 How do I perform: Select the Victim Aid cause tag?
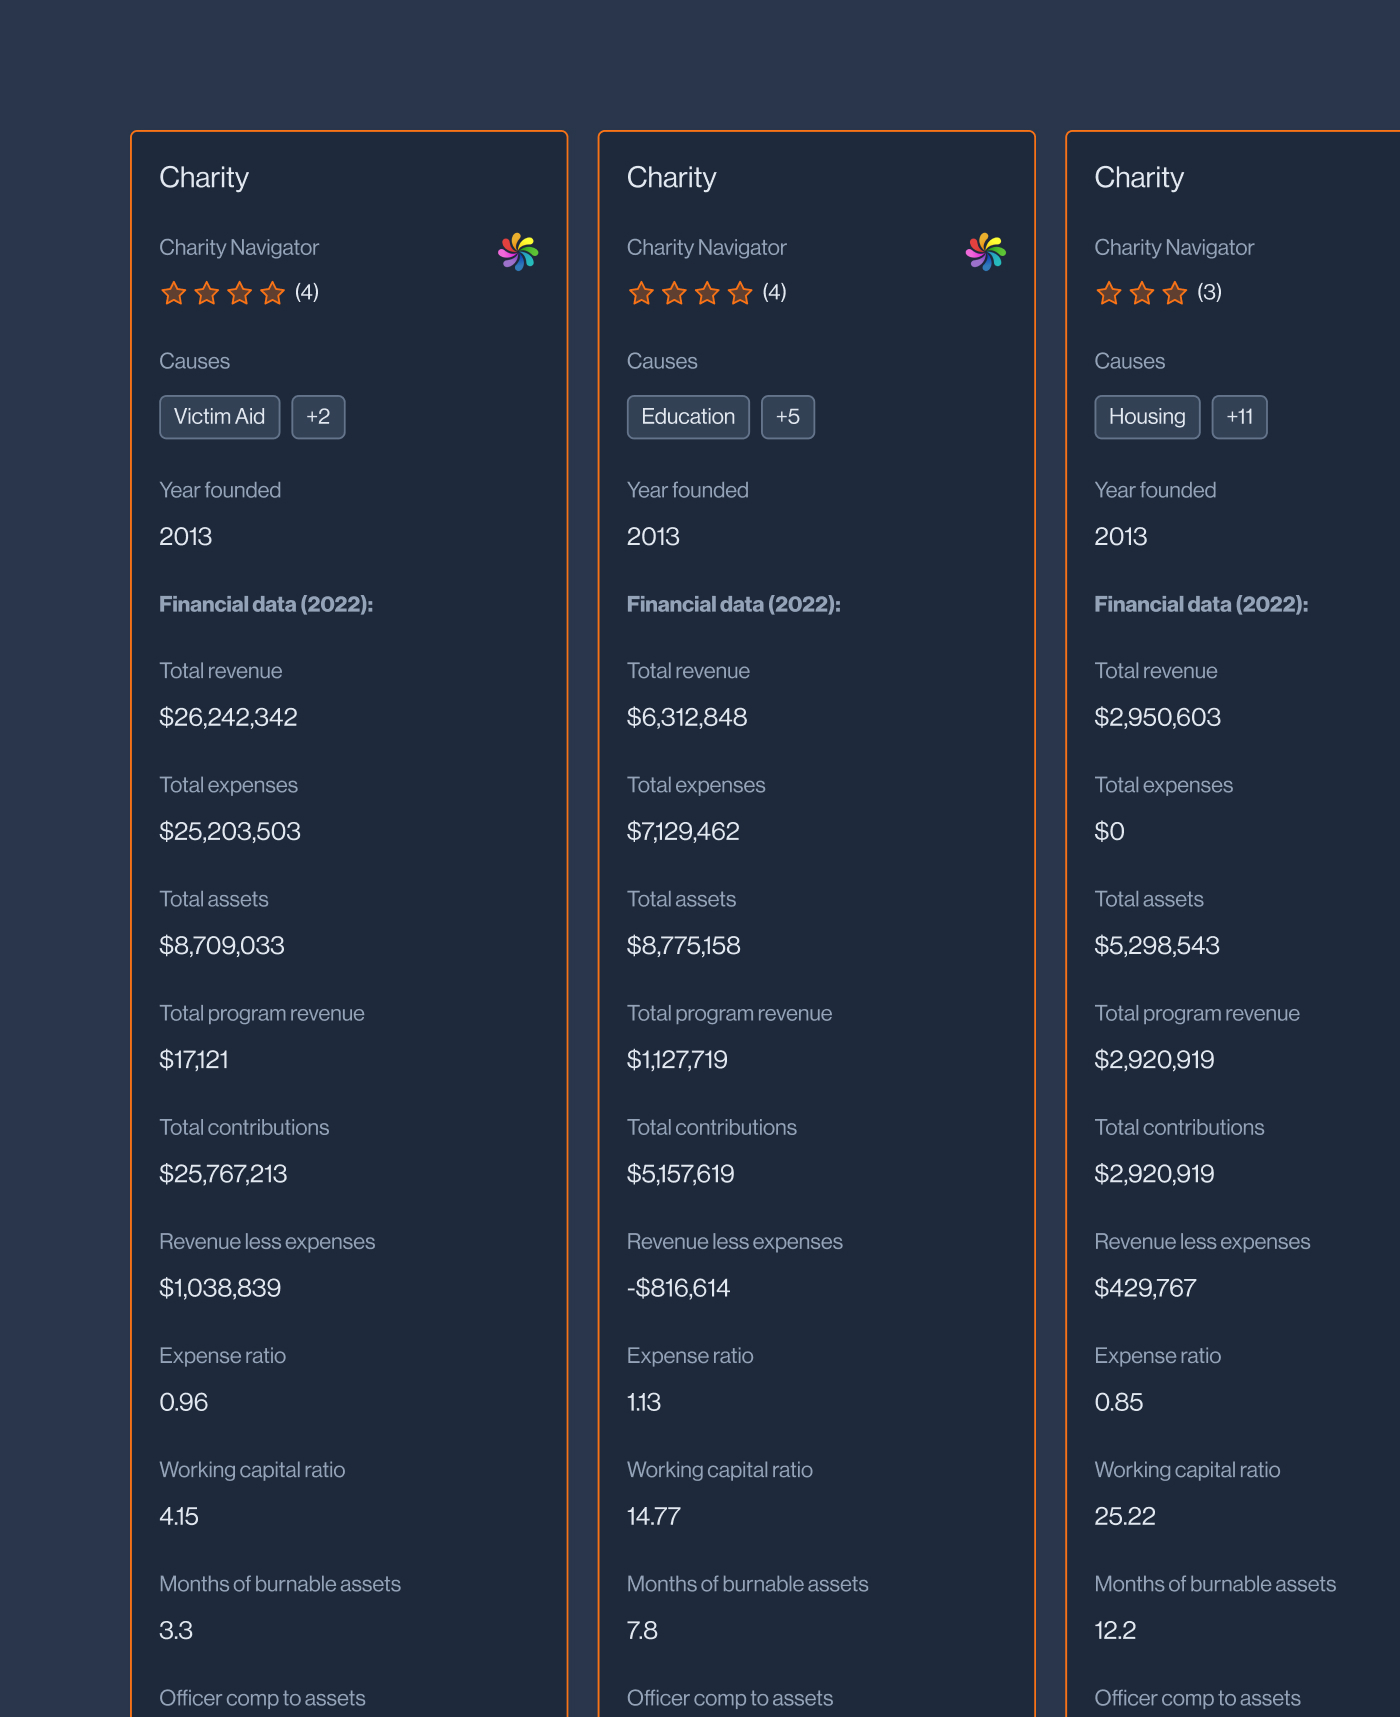pyautogui.click(x=219, y=417)
